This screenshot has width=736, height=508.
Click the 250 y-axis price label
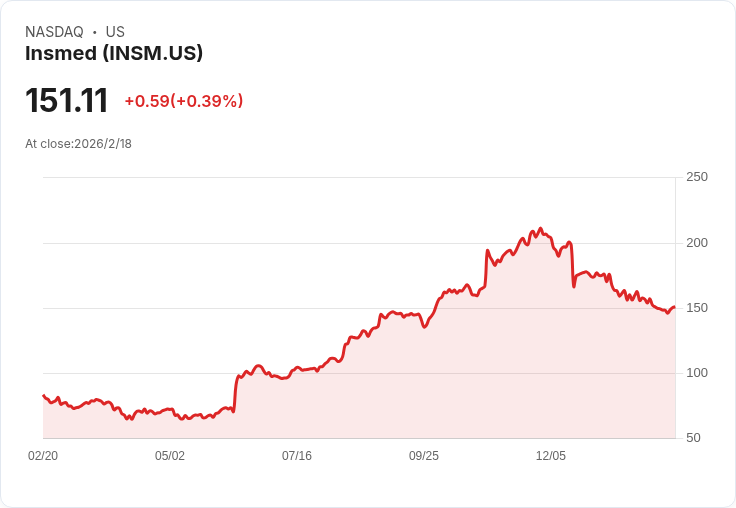pos(697,177)
